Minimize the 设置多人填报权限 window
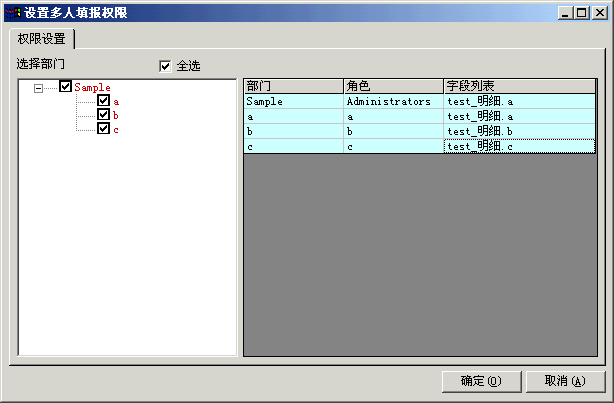 click(x=565, y=13)
